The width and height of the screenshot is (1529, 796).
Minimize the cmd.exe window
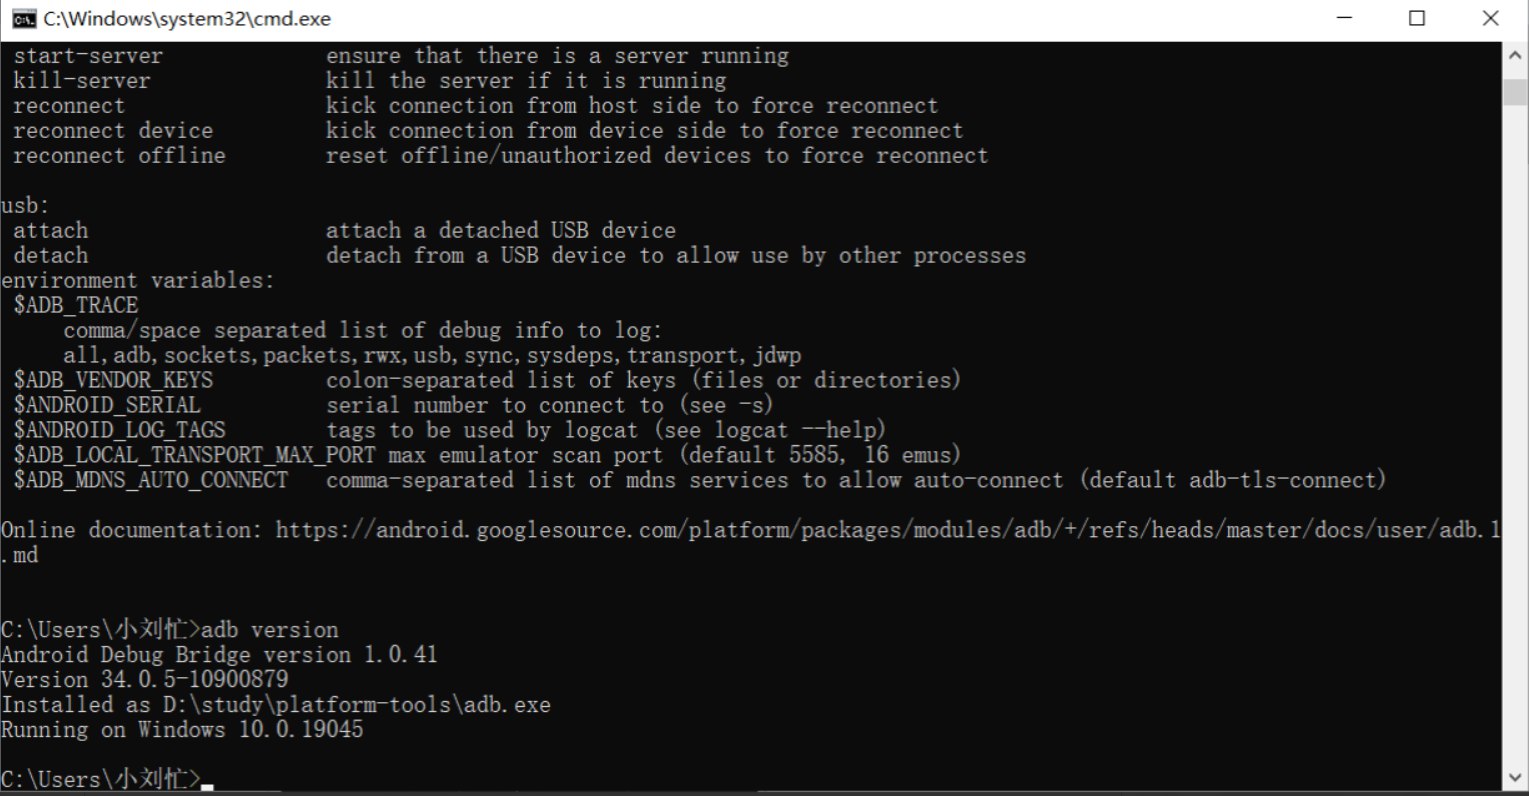tap(1344, 18)
